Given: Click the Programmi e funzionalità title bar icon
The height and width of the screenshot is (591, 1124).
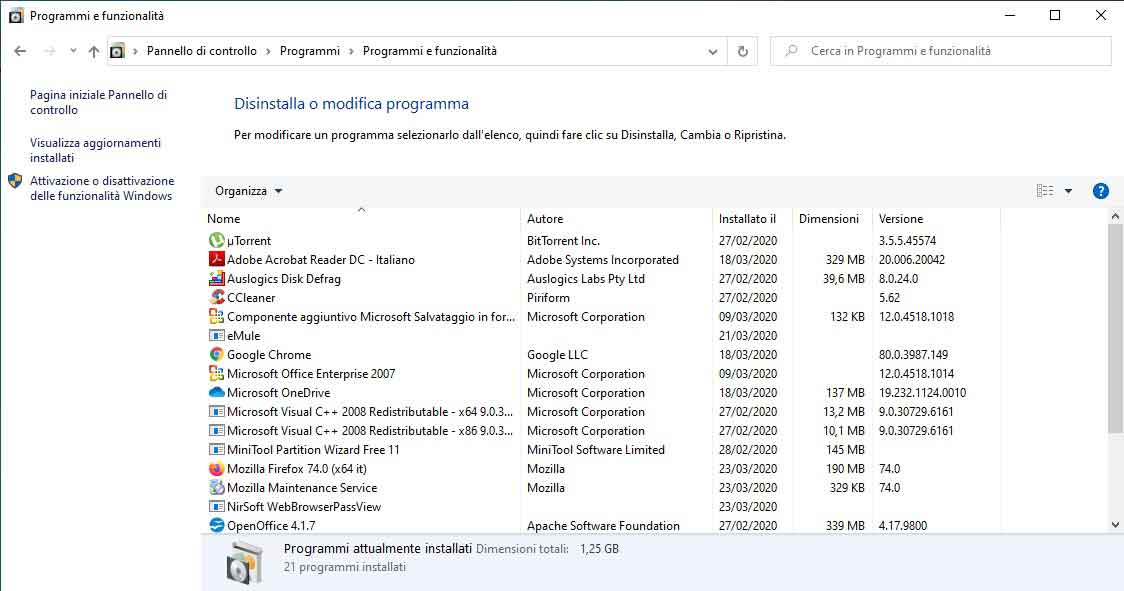Looking at the screenshot, I should [16, 16].
